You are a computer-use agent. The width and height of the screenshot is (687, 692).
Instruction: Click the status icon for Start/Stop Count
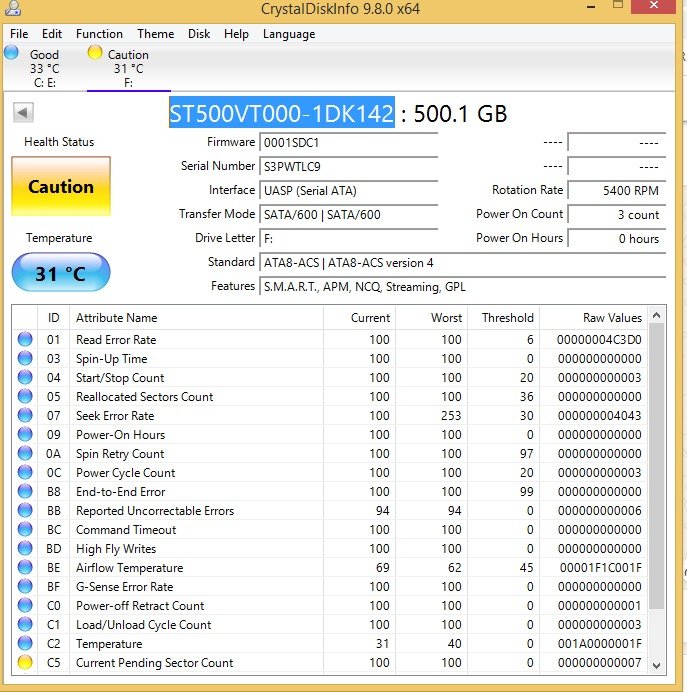(x=25, y=377)
